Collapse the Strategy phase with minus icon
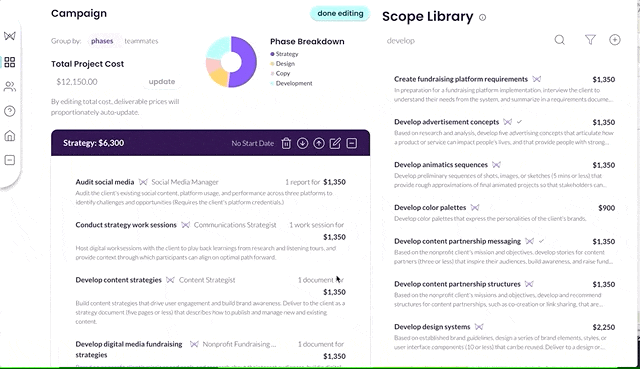640x369 pixels. [x=351, y=143]
